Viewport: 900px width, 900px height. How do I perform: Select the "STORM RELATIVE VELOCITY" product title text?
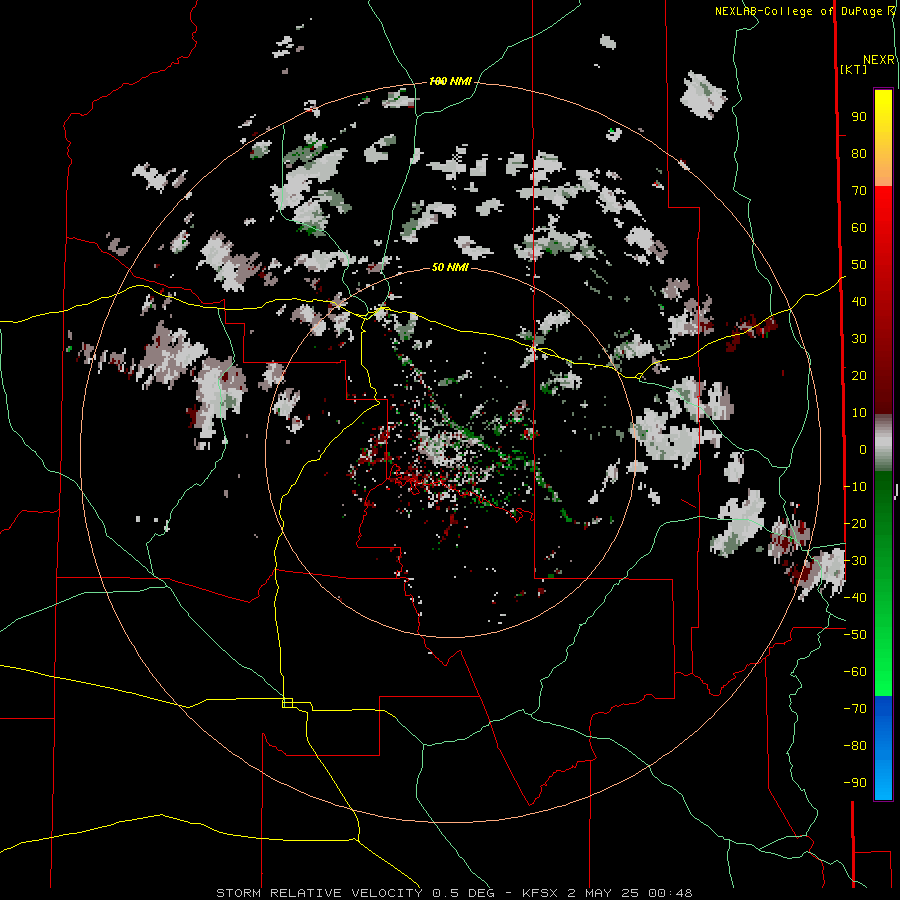[319, 893]
